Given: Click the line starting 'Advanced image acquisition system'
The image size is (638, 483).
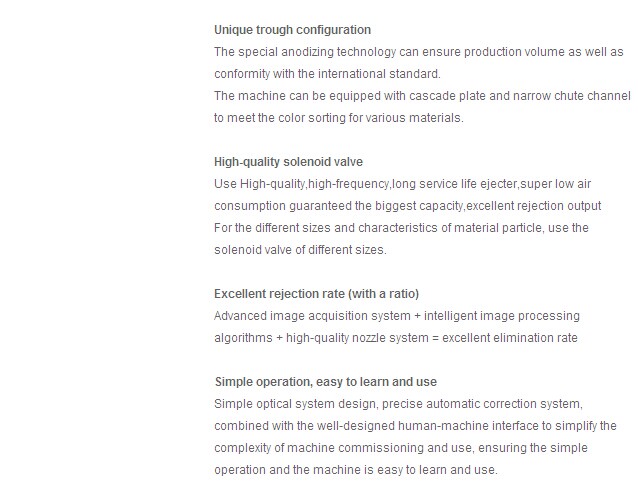Looking at the screenshot, I should click(397, 316).
